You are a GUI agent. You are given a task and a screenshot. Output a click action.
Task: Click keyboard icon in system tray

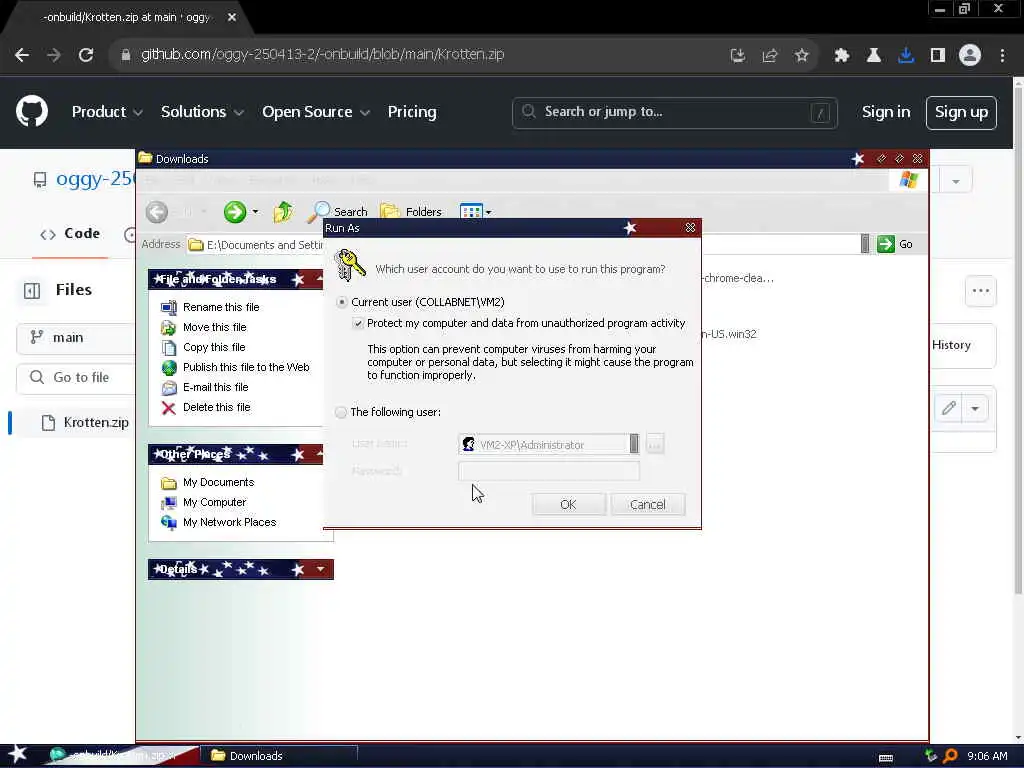tap(886, 758)
